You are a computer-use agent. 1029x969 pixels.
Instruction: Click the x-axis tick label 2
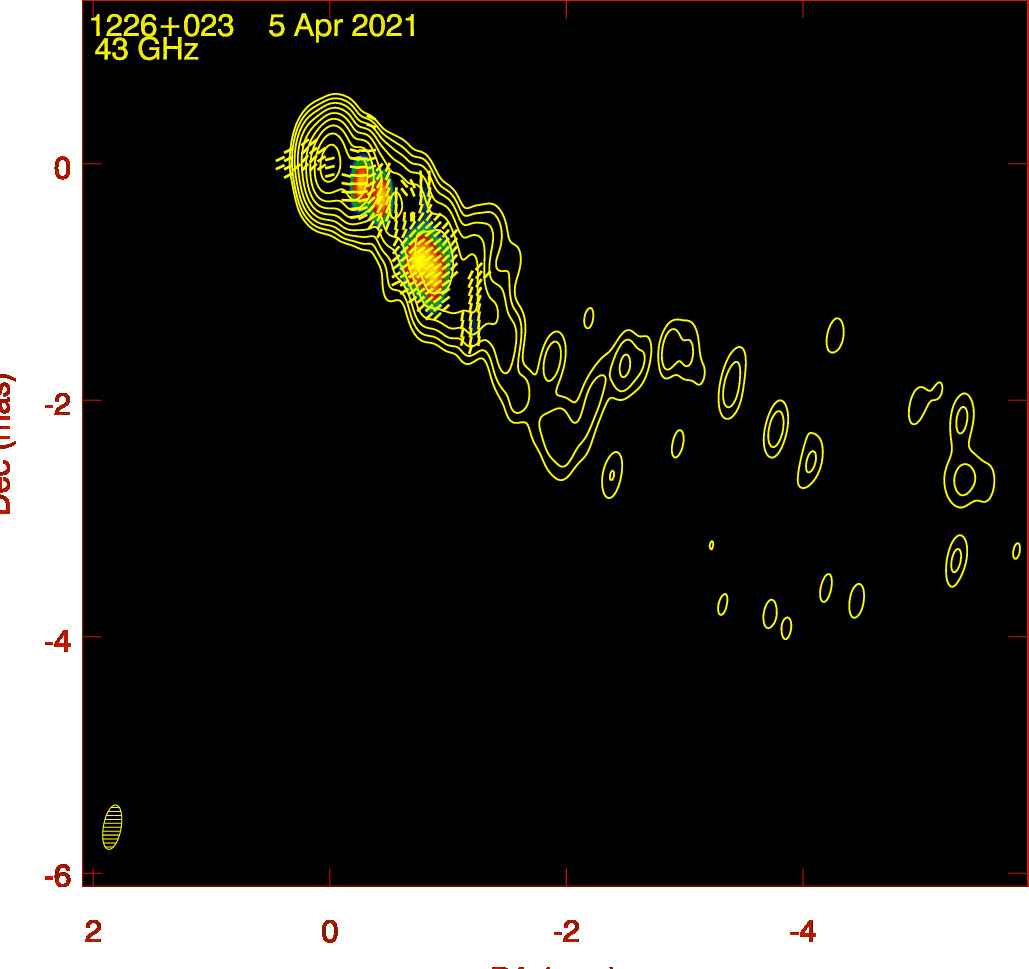tap(94, 931)
